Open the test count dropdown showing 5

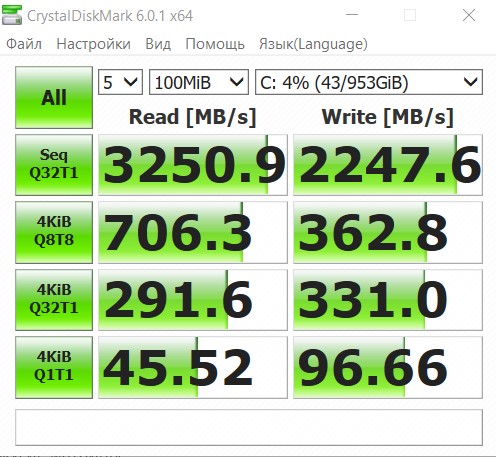coord(120,82)
